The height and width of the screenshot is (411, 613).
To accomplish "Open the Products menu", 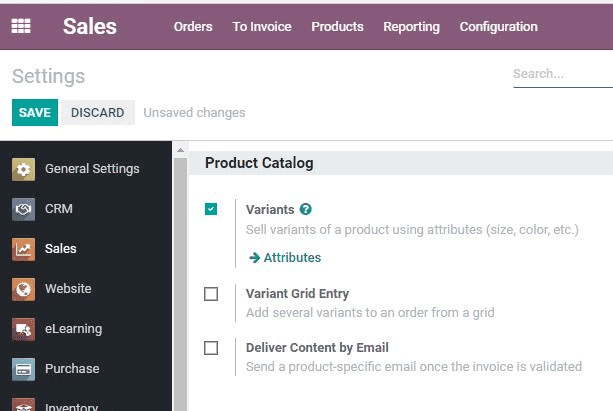I will (x=337, y=27).
